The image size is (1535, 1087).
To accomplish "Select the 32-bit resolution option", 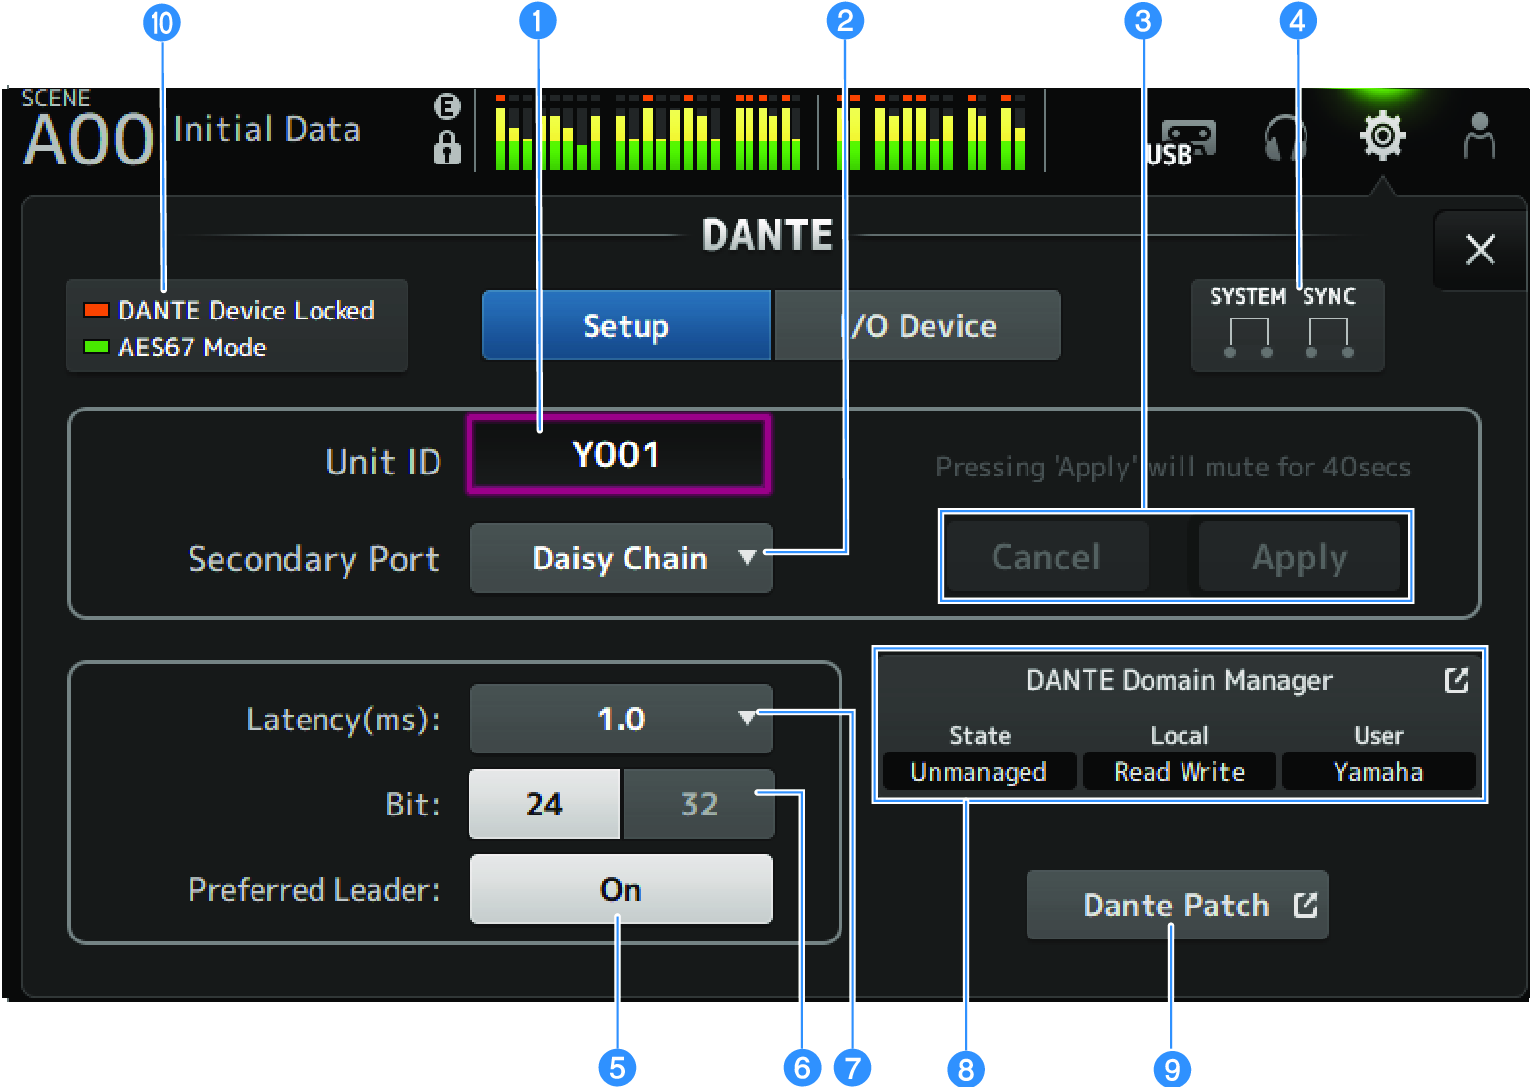I will (x=698, y=803).
